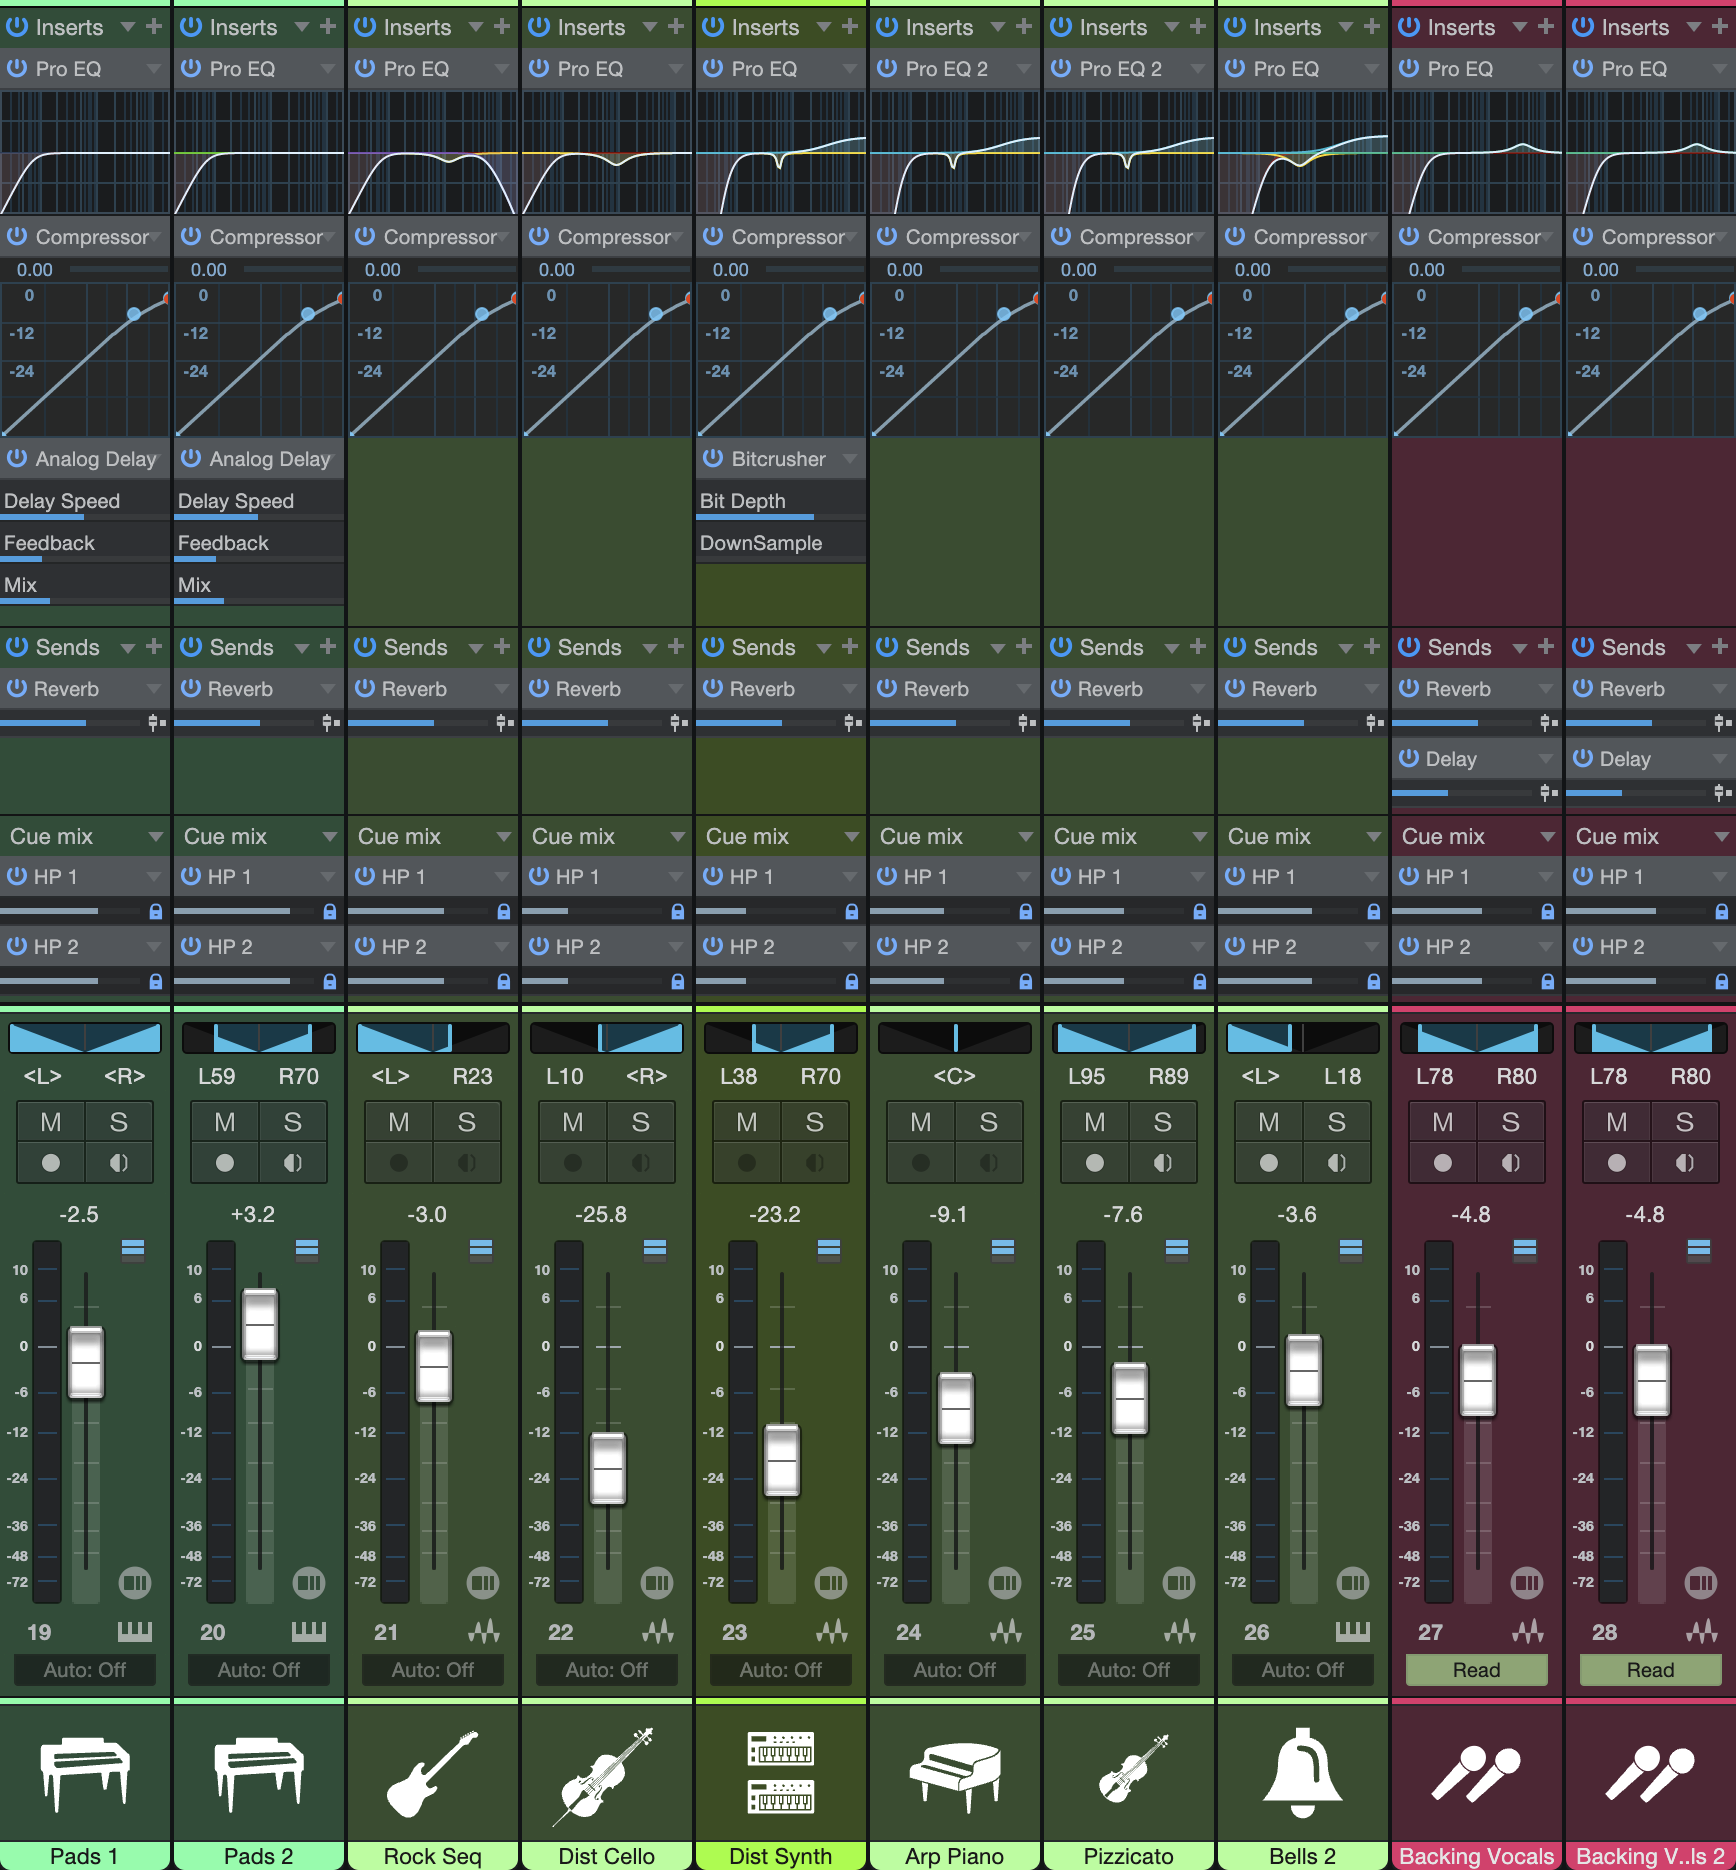Click Read automation button on channel 27

click(x=1476, y=1670)
